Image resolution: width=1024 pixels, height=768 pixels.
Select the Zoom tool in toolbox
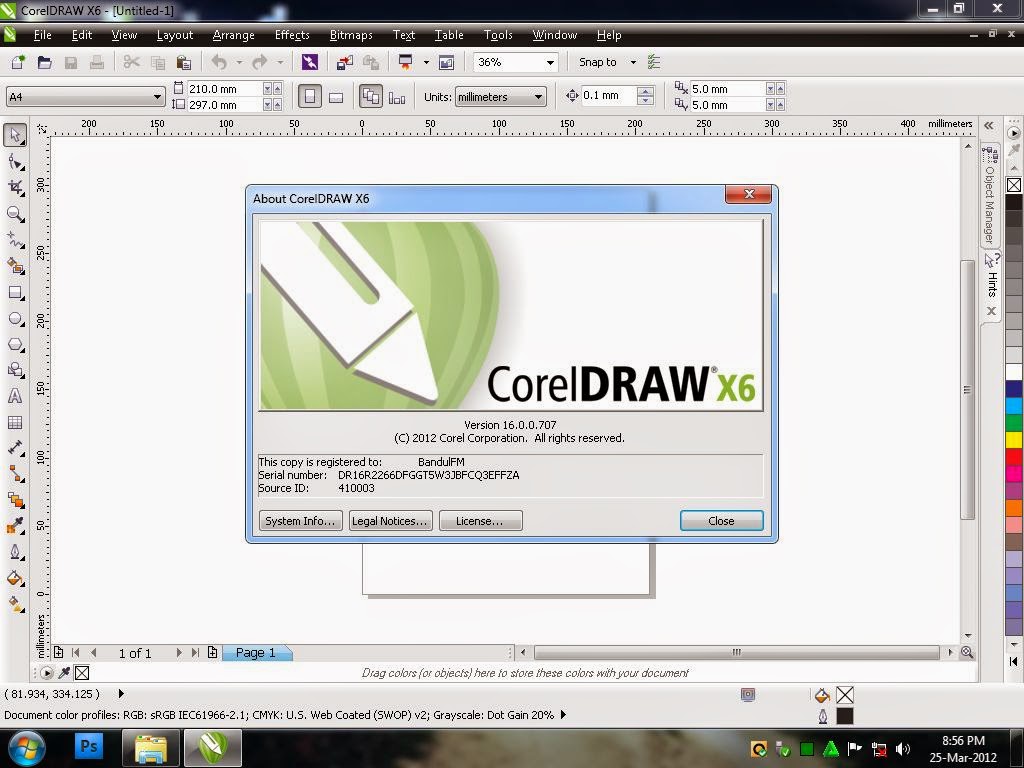point(15,214)
